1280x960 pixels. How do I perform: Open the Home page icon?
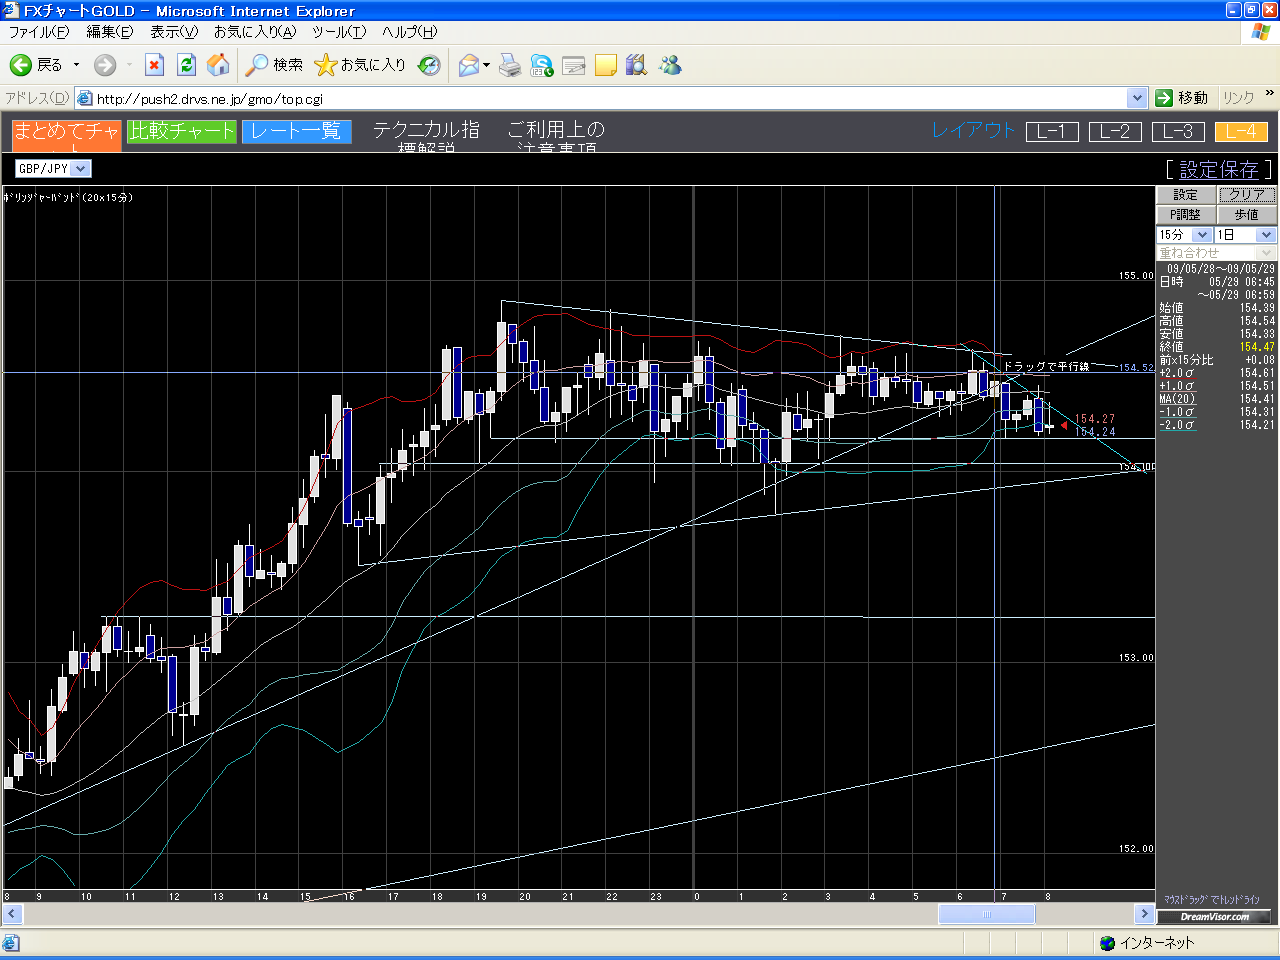(218, 65)
